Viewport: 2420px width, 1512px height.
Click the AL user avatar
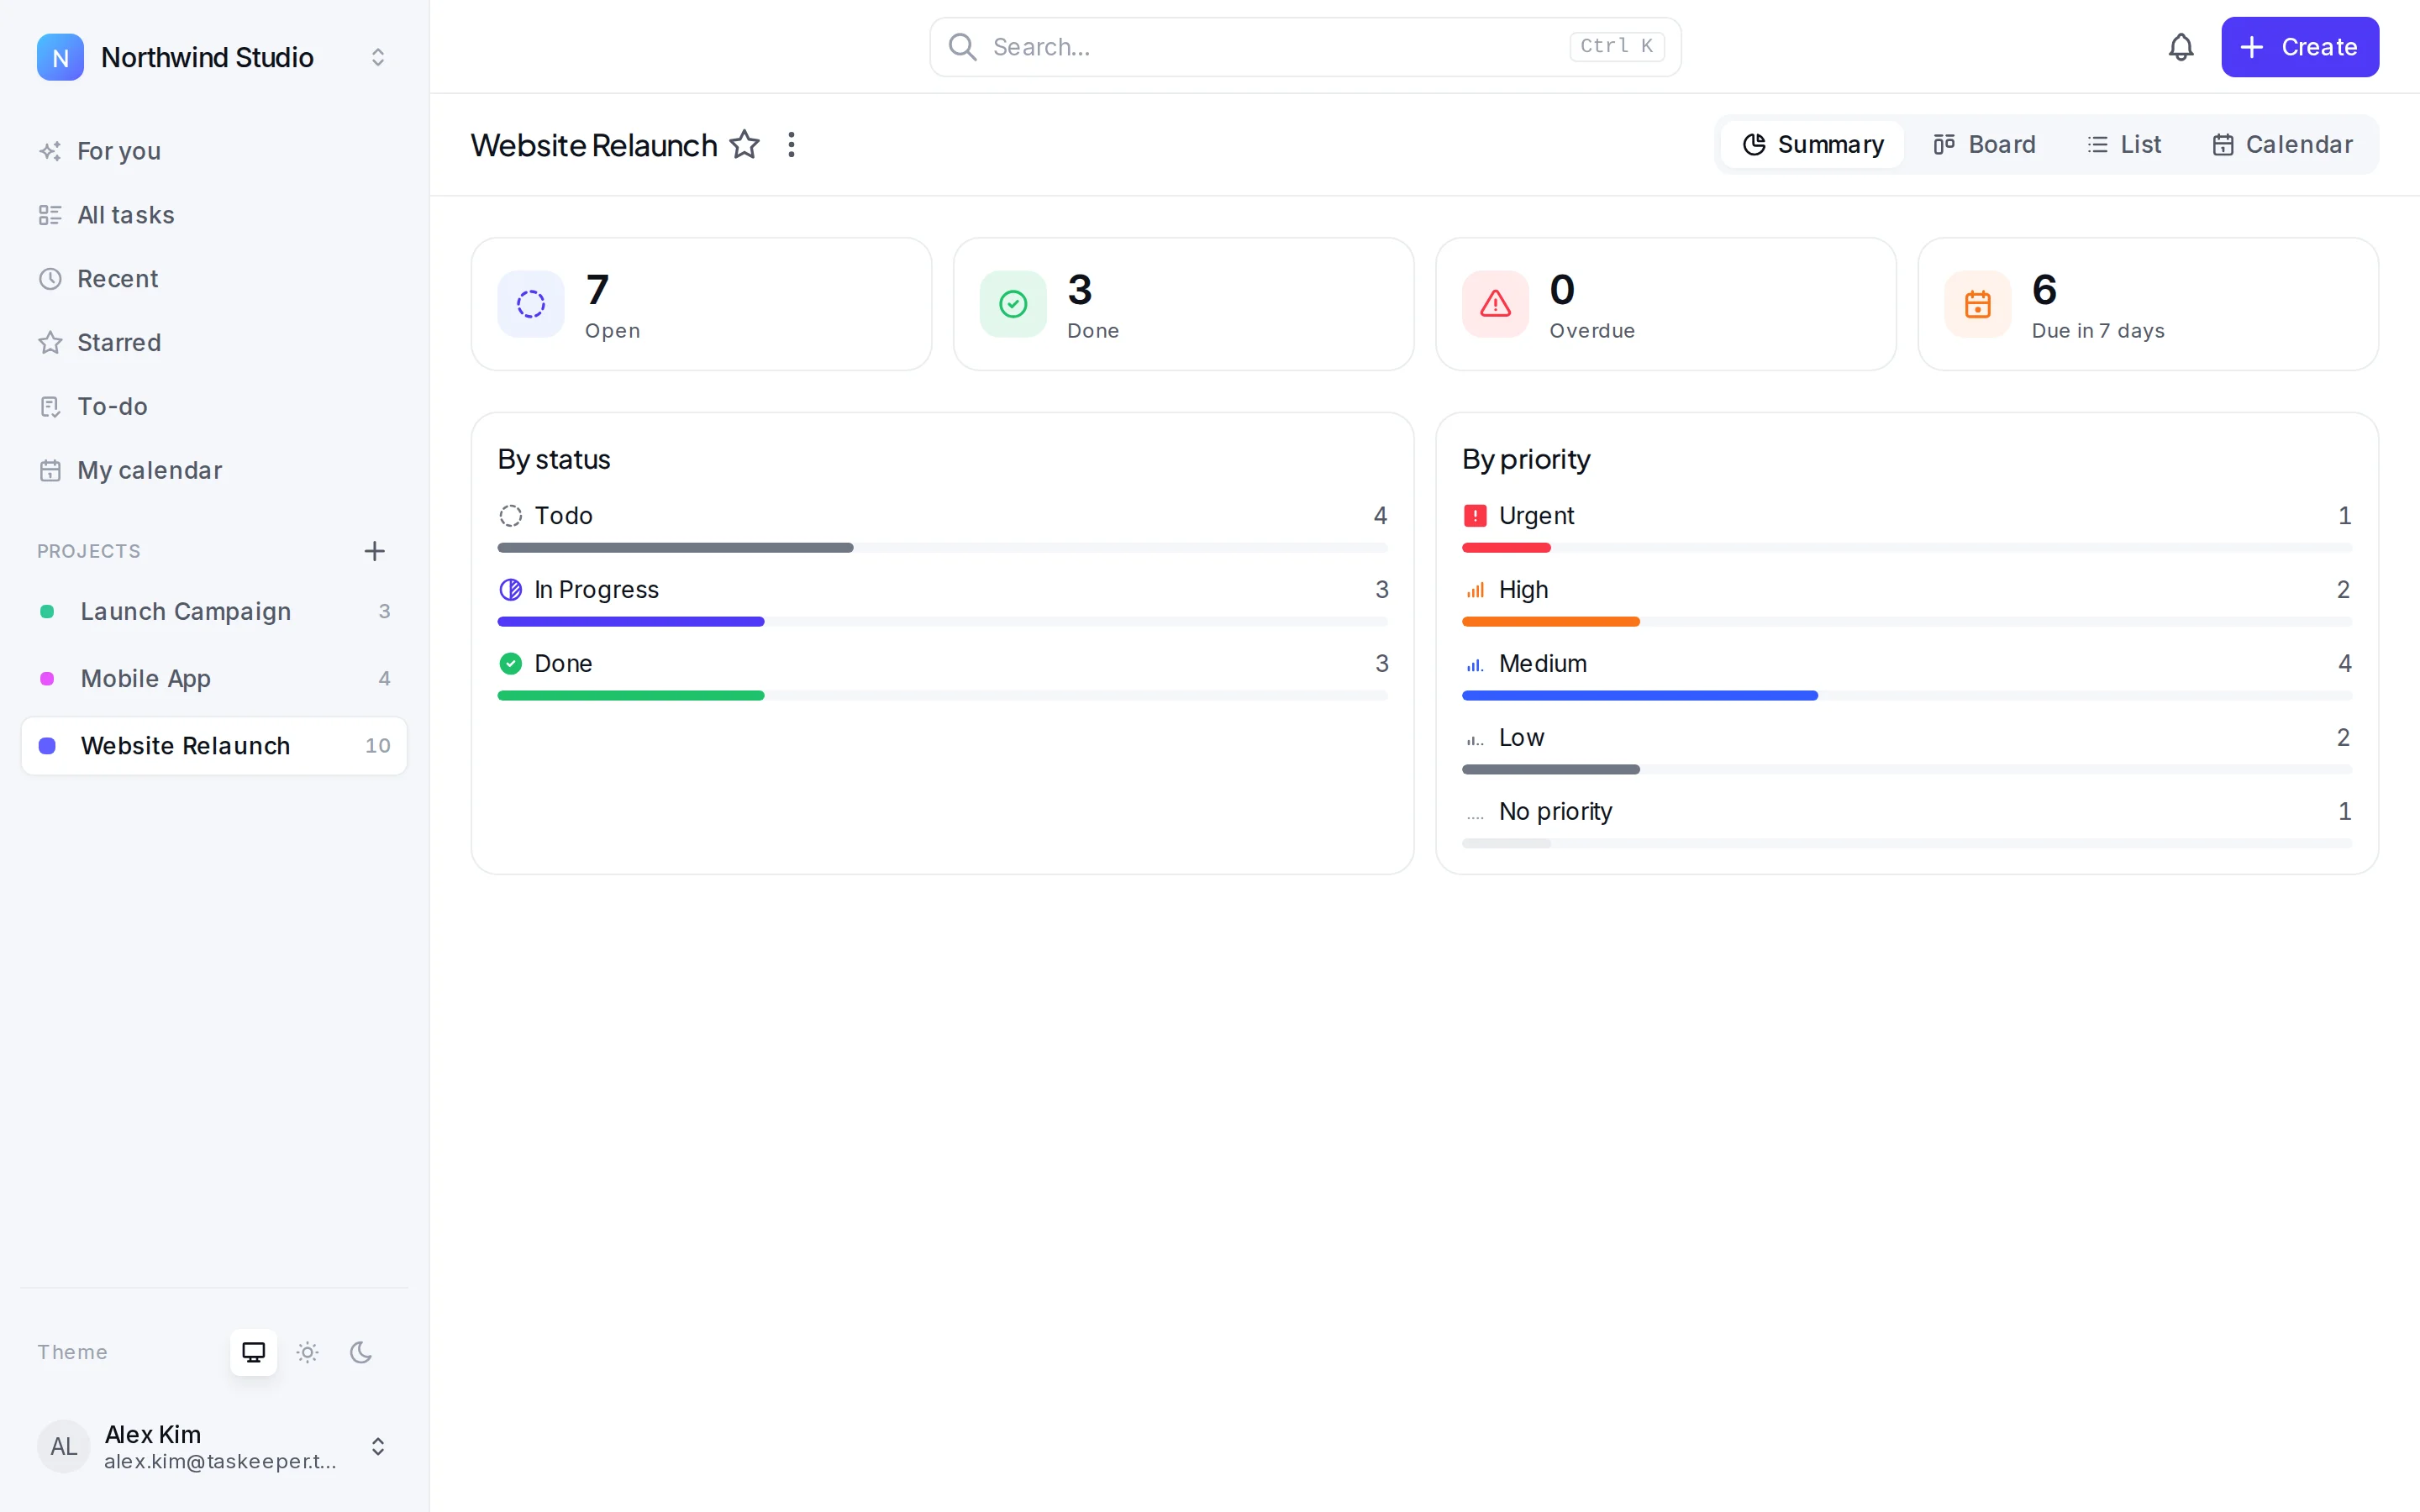click(63, 1446)
